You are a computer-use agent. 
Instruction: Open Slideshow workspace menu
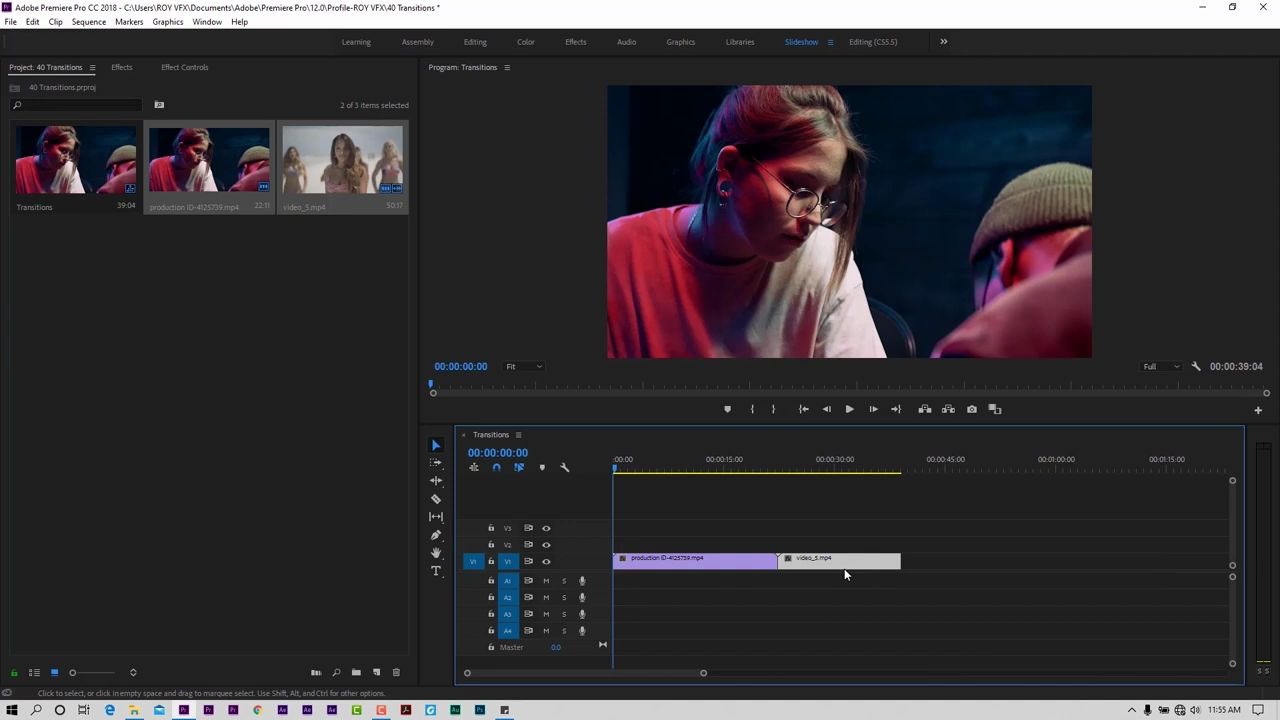[x=830, y=42]
